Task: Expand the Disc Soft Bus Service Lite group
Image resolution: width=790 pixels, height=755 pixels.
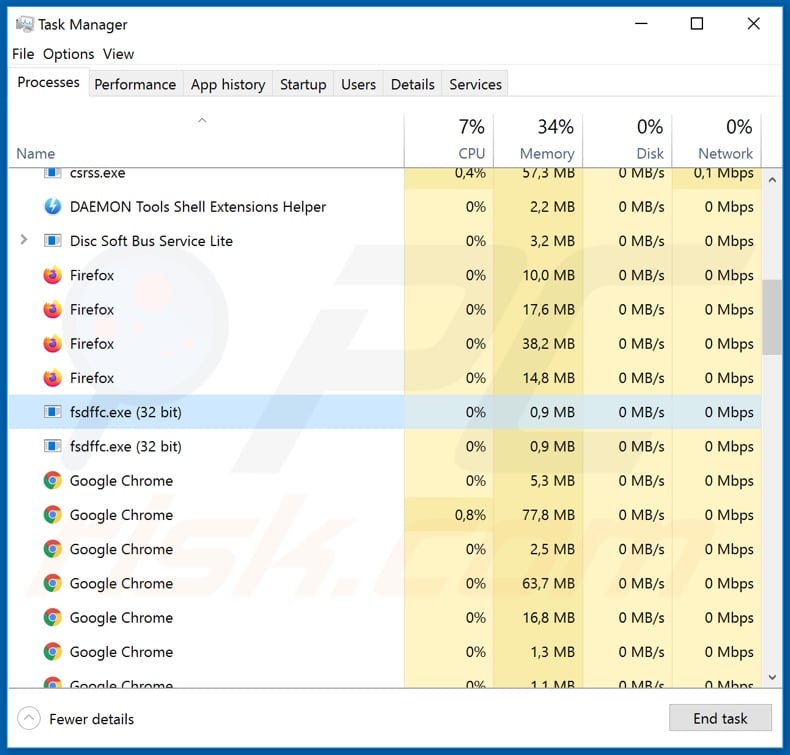Action: (23, 240)
